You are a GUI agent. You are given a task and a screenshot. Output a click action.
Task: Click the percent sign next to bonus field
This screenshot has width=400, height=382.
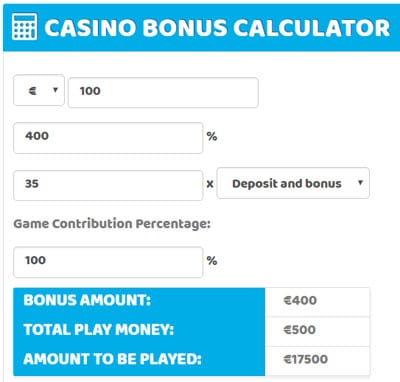[x=212, y=136]
